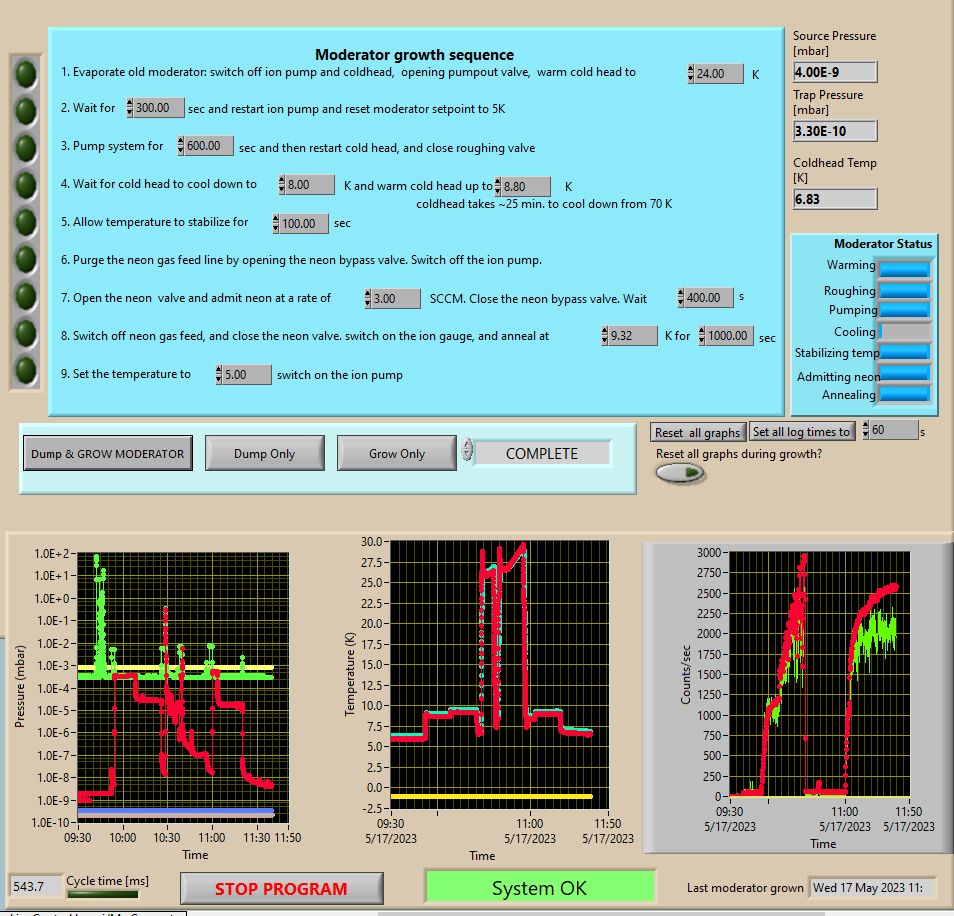The image size is (954, 916).
Task: Click the Warming status bar
Action: [905, 268]
